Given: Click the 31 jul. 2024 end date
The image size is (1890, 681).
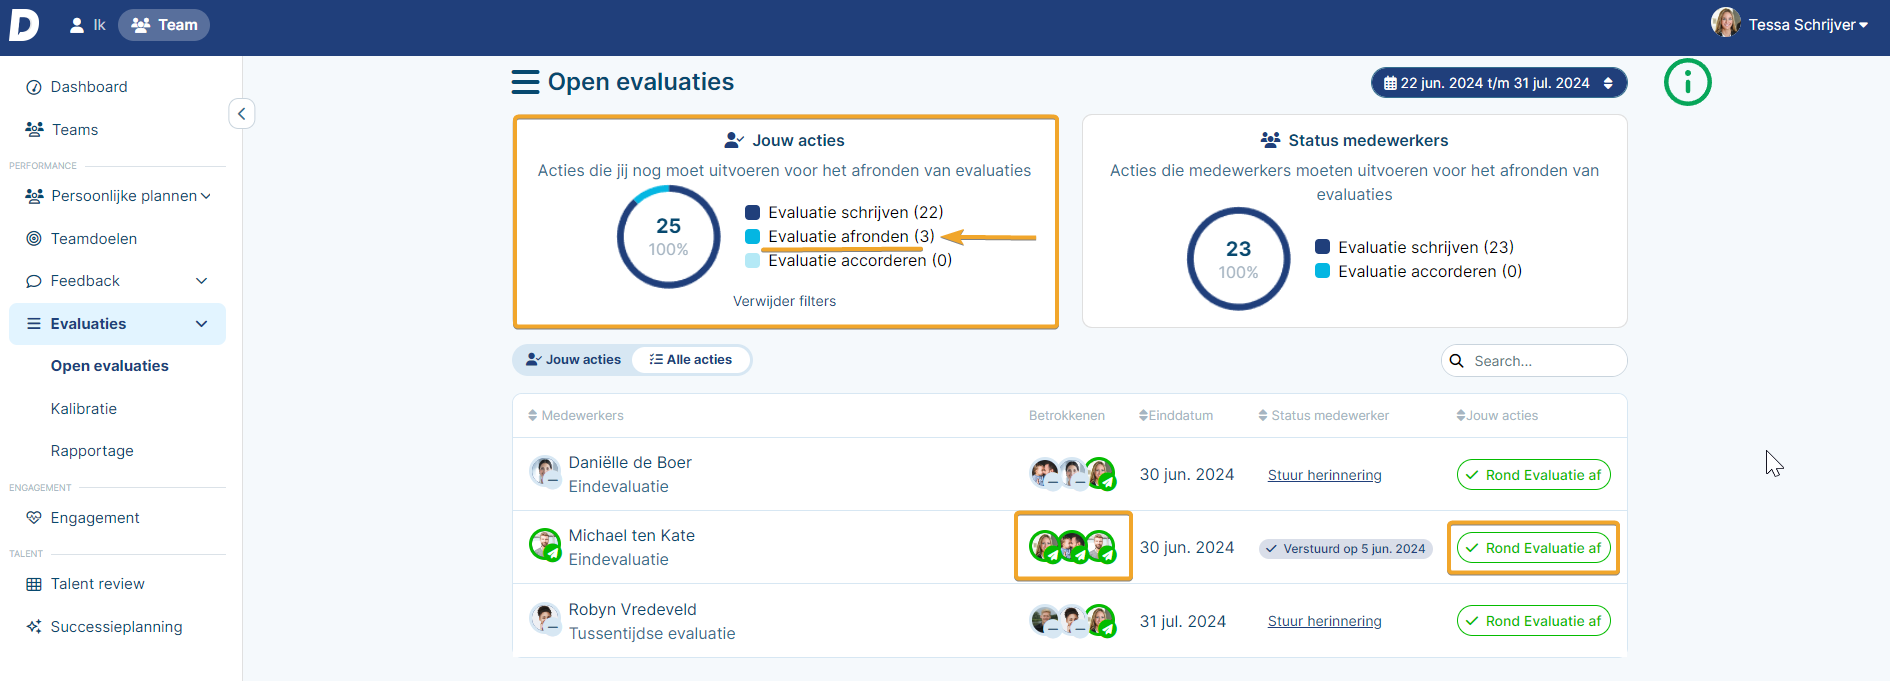Looking at the screenshot, I should (1183, 622).
